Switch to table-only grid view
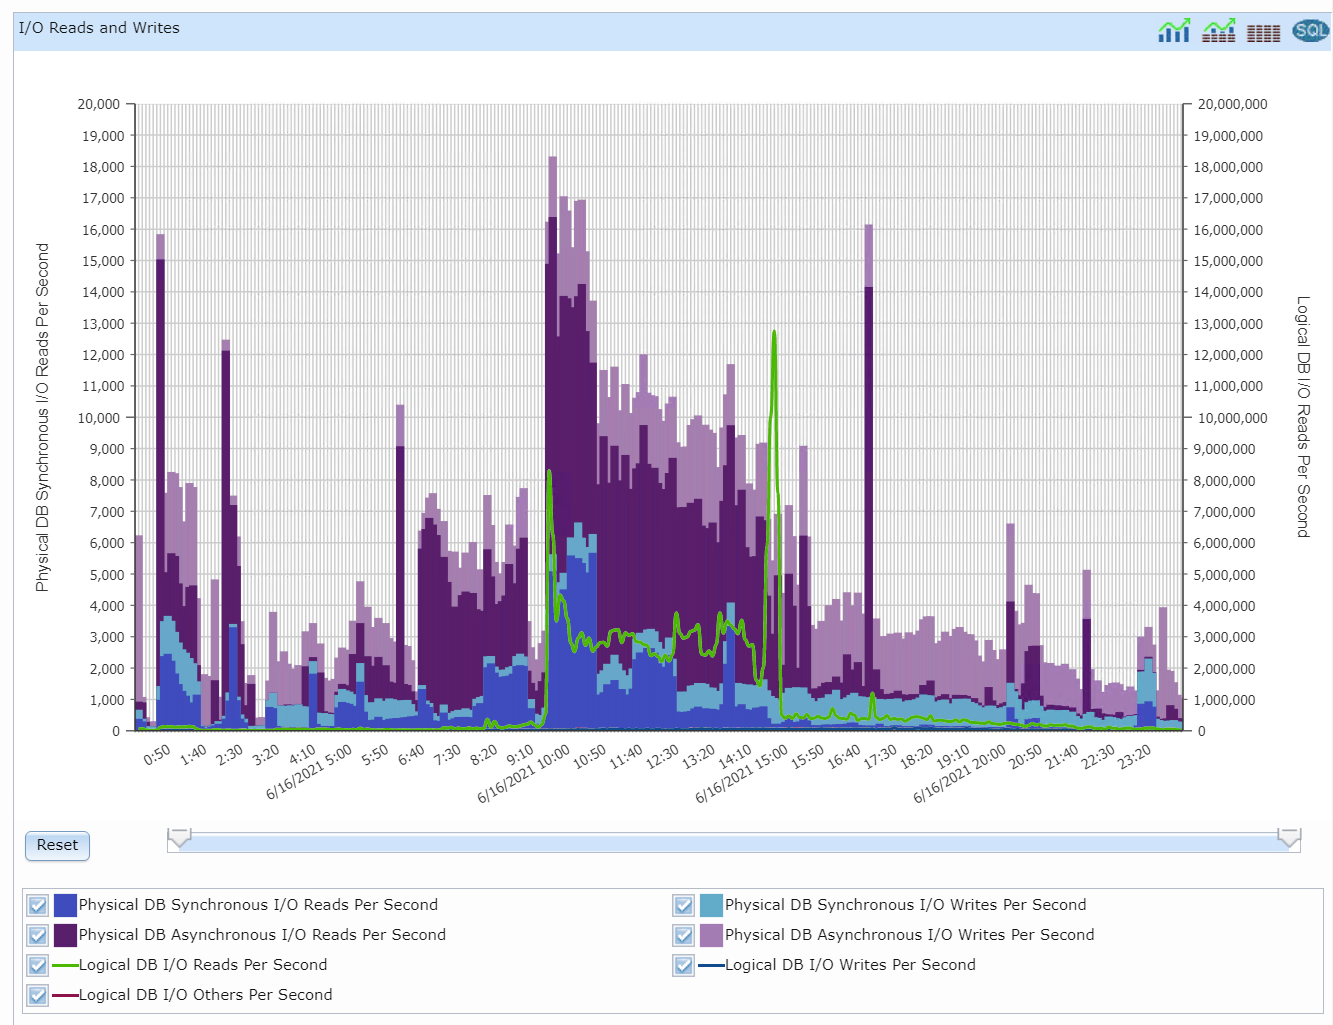1333x1025 pixels. [x=1263, y=33]
